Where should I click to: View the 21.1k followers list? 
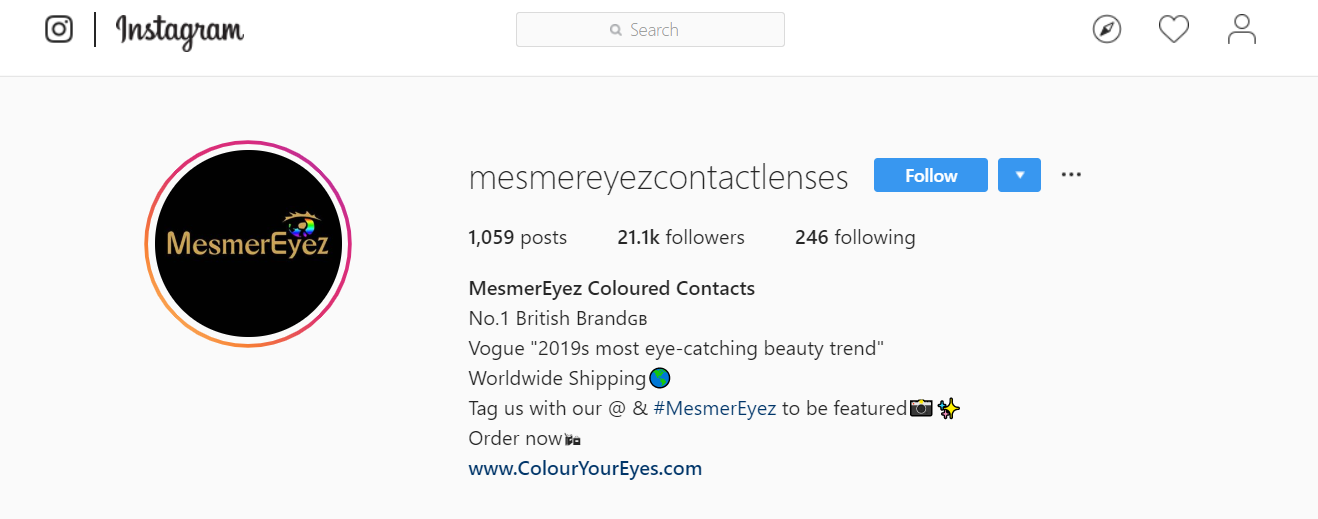click(x=681, y=238)
